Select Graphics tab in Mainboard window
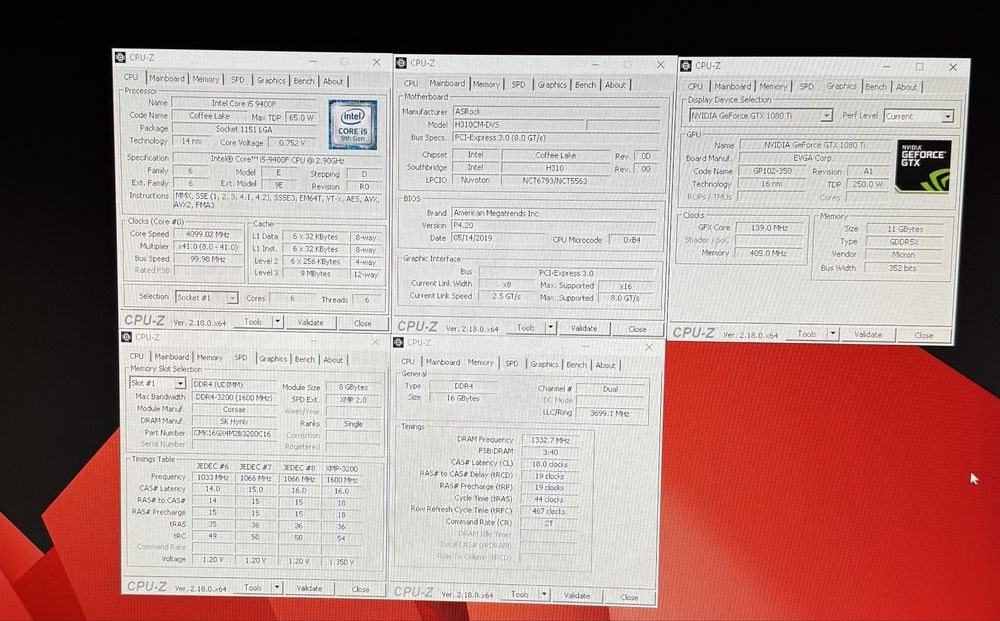Image resolution: width=1000 pixels, height=621 pixels. pyautogui.click(x=552, y=84)
